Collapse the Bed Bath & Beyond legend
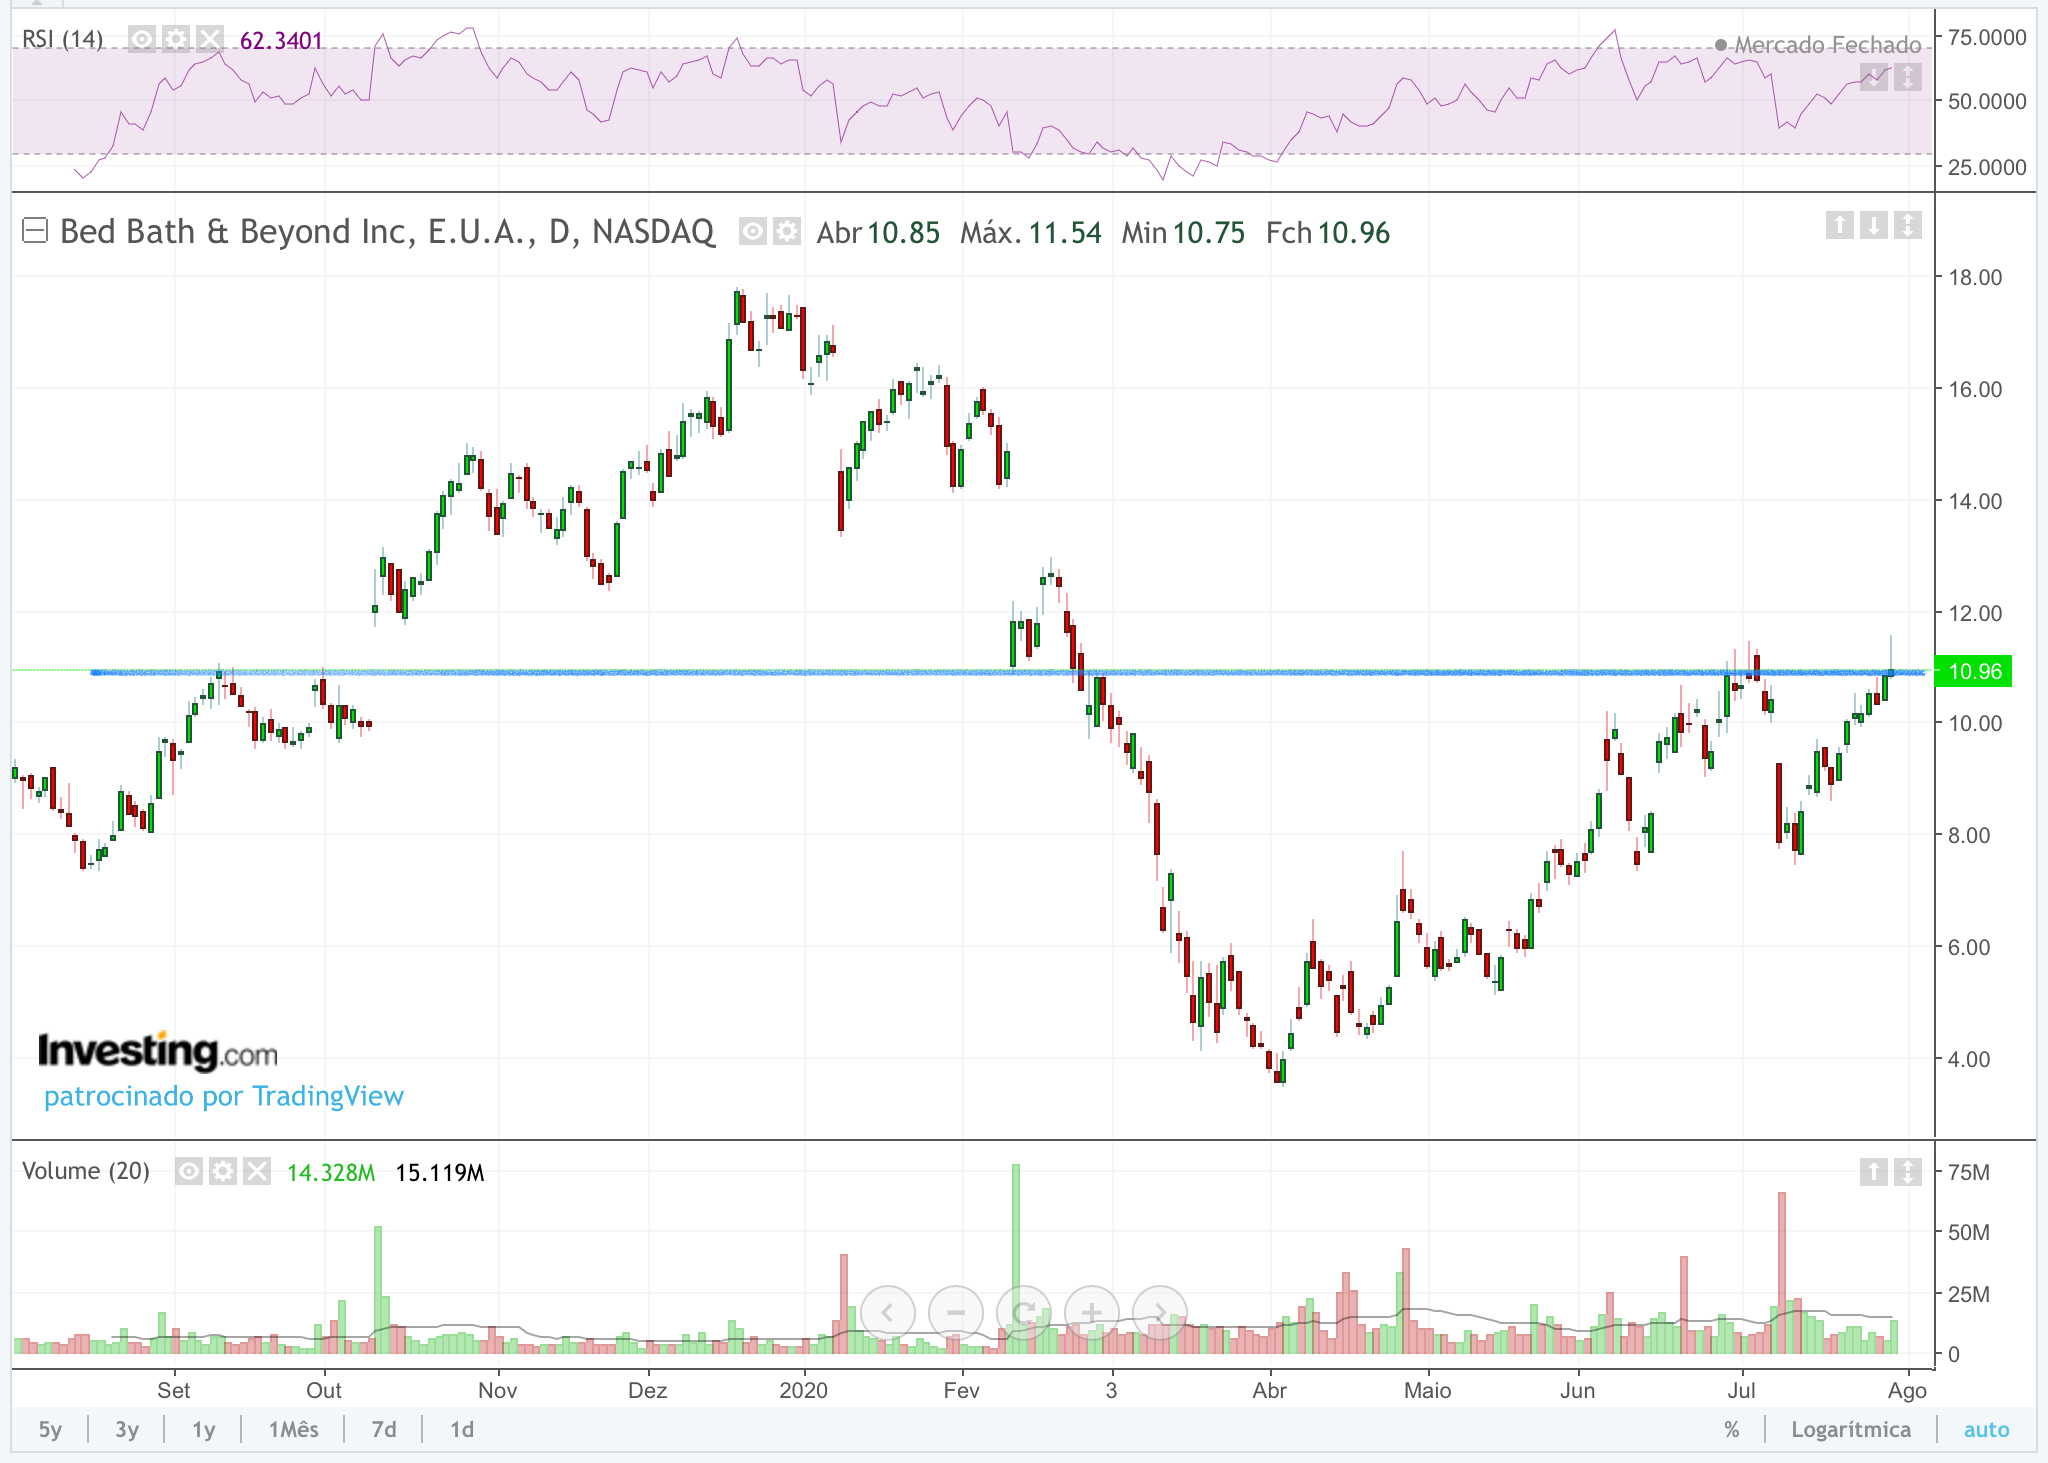The width and height of the screenshot is (2048, 1463). click(35, 231)
